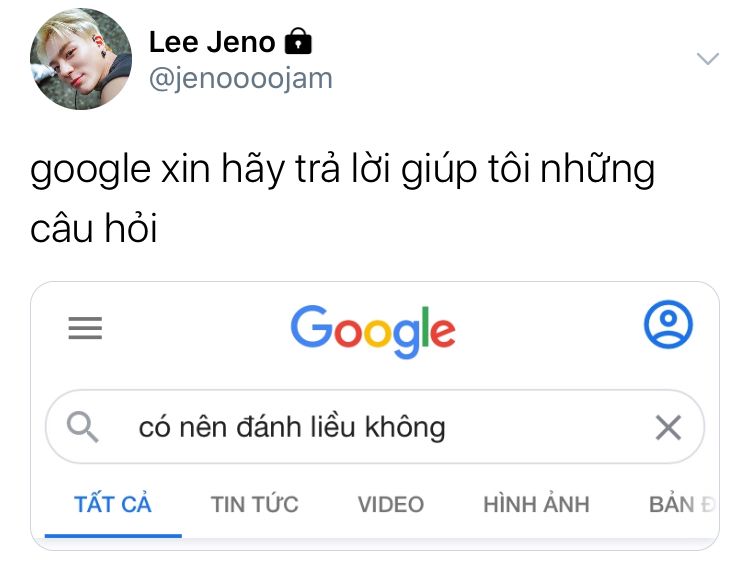Click the tweet's second line 'câu hỏi'

pyautogui.click(x=94, y=229)
